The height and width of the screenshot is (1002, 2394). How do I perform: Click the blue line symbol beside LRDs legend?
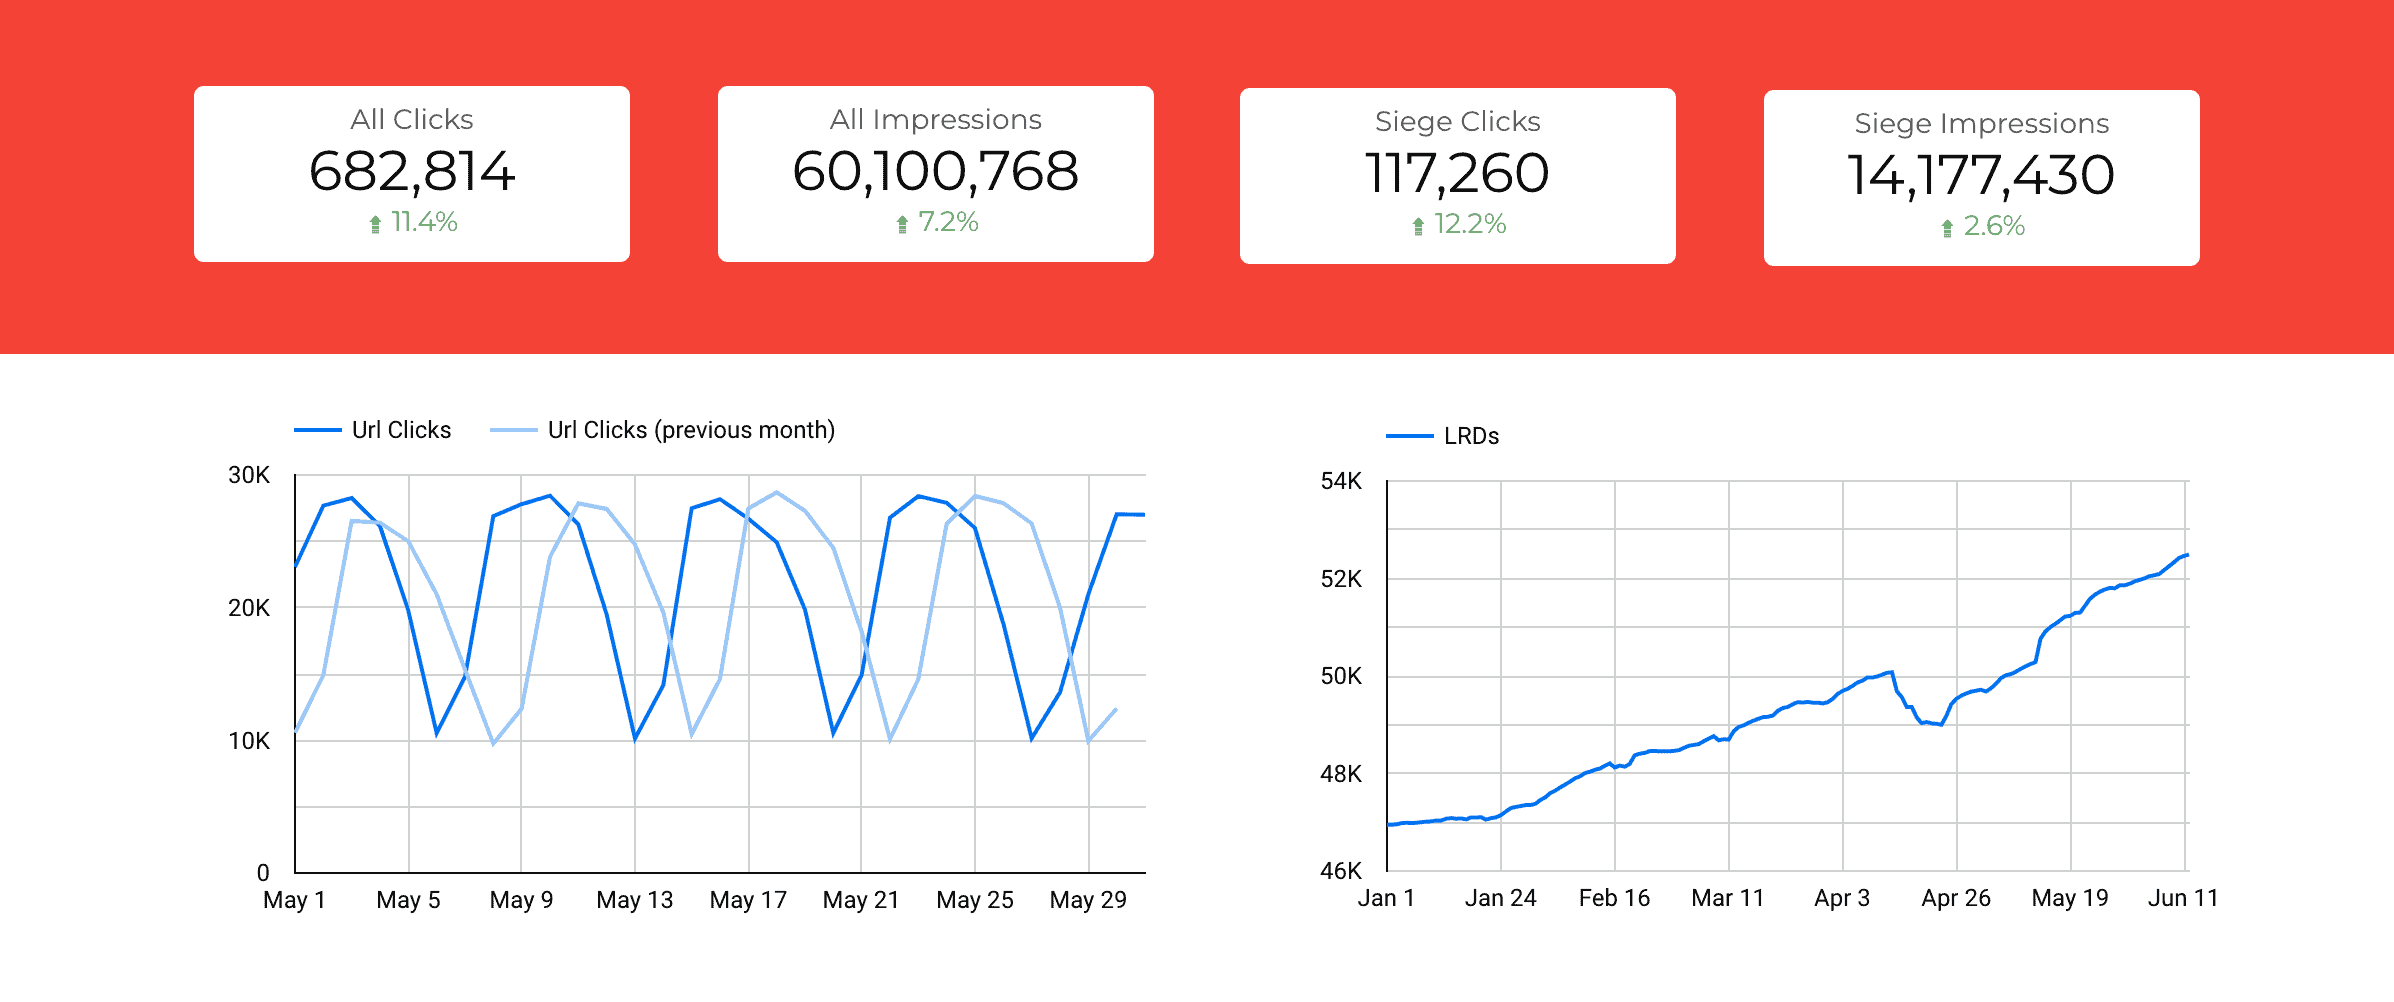click(x=1410, y=435)
